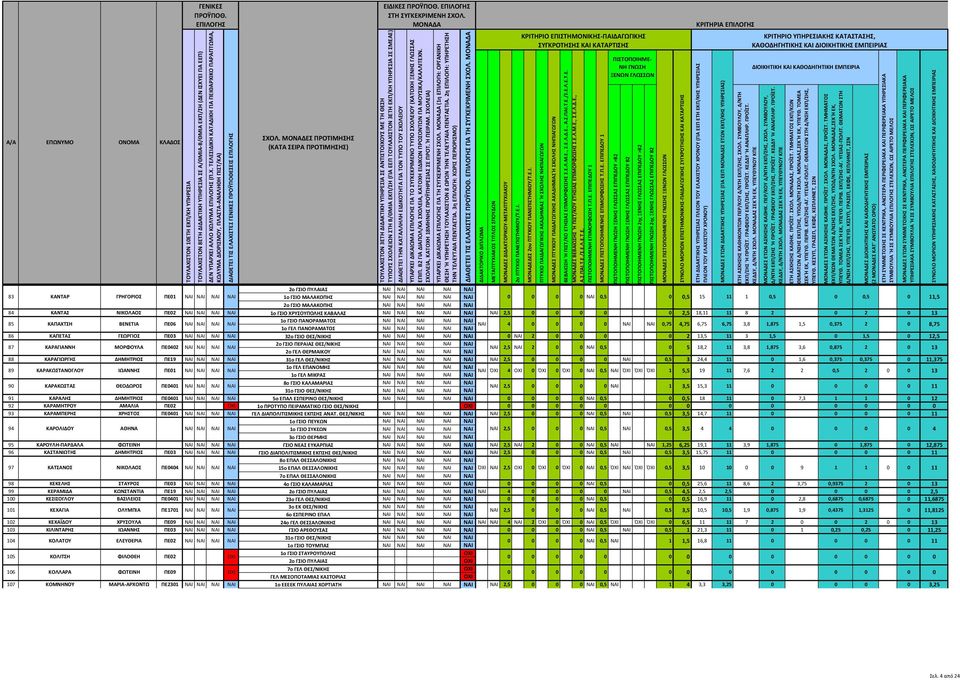Select surname cell ΚΑΝΤΑΣ
This screenshot has width=960, height=680.
coord(59,313)
